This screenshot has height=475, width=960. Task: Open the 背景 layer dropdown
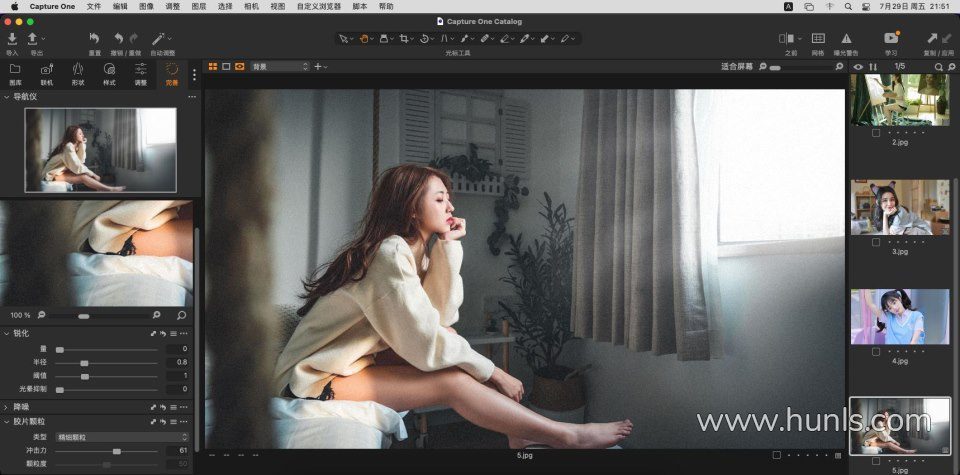point(279,66)
